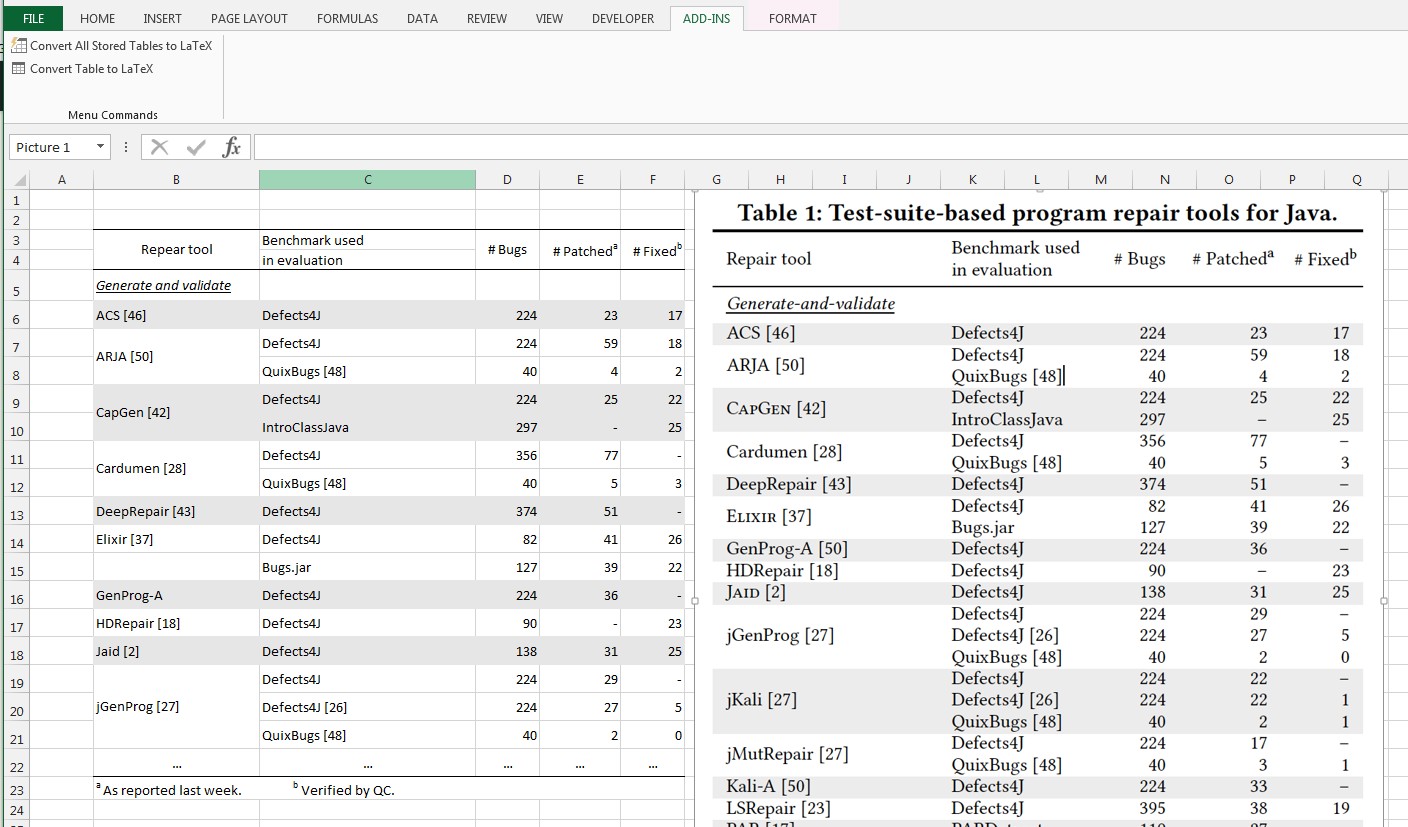Screen dimensions: 1408x827
Task: Click the FILE tab icon area
Action: 32,17
